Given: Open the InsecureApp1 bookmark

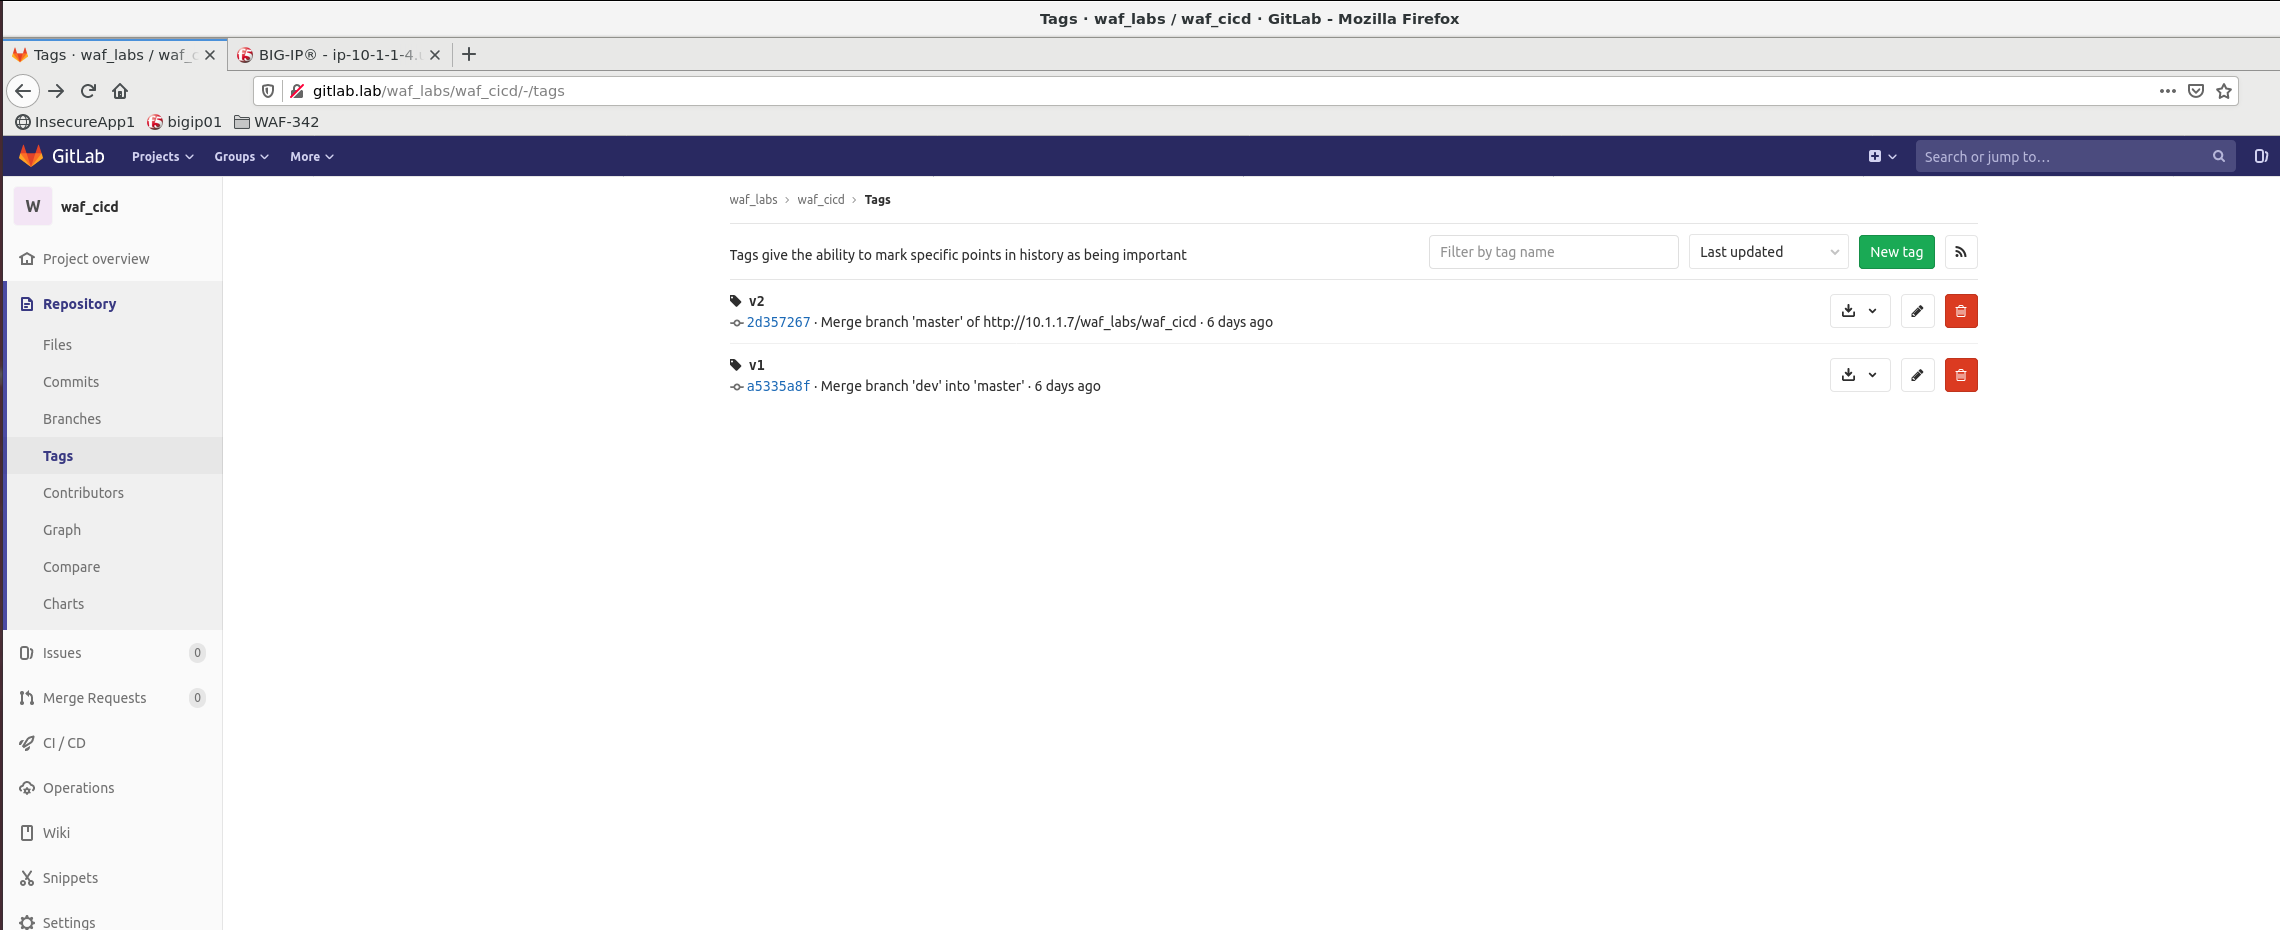Looking at the screenshot, I should coord(75,122).
